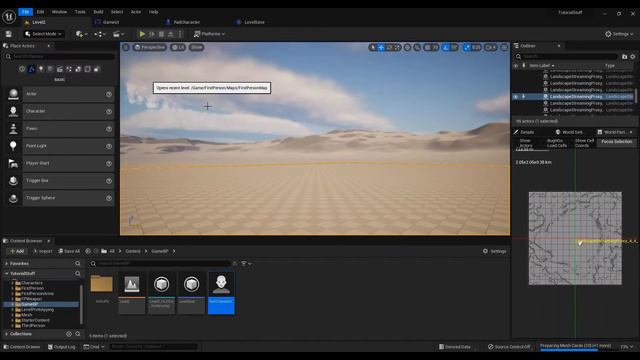Close the Place Actors panel tab
Viewport: 640px width, 360px height.
click(49, 46)
